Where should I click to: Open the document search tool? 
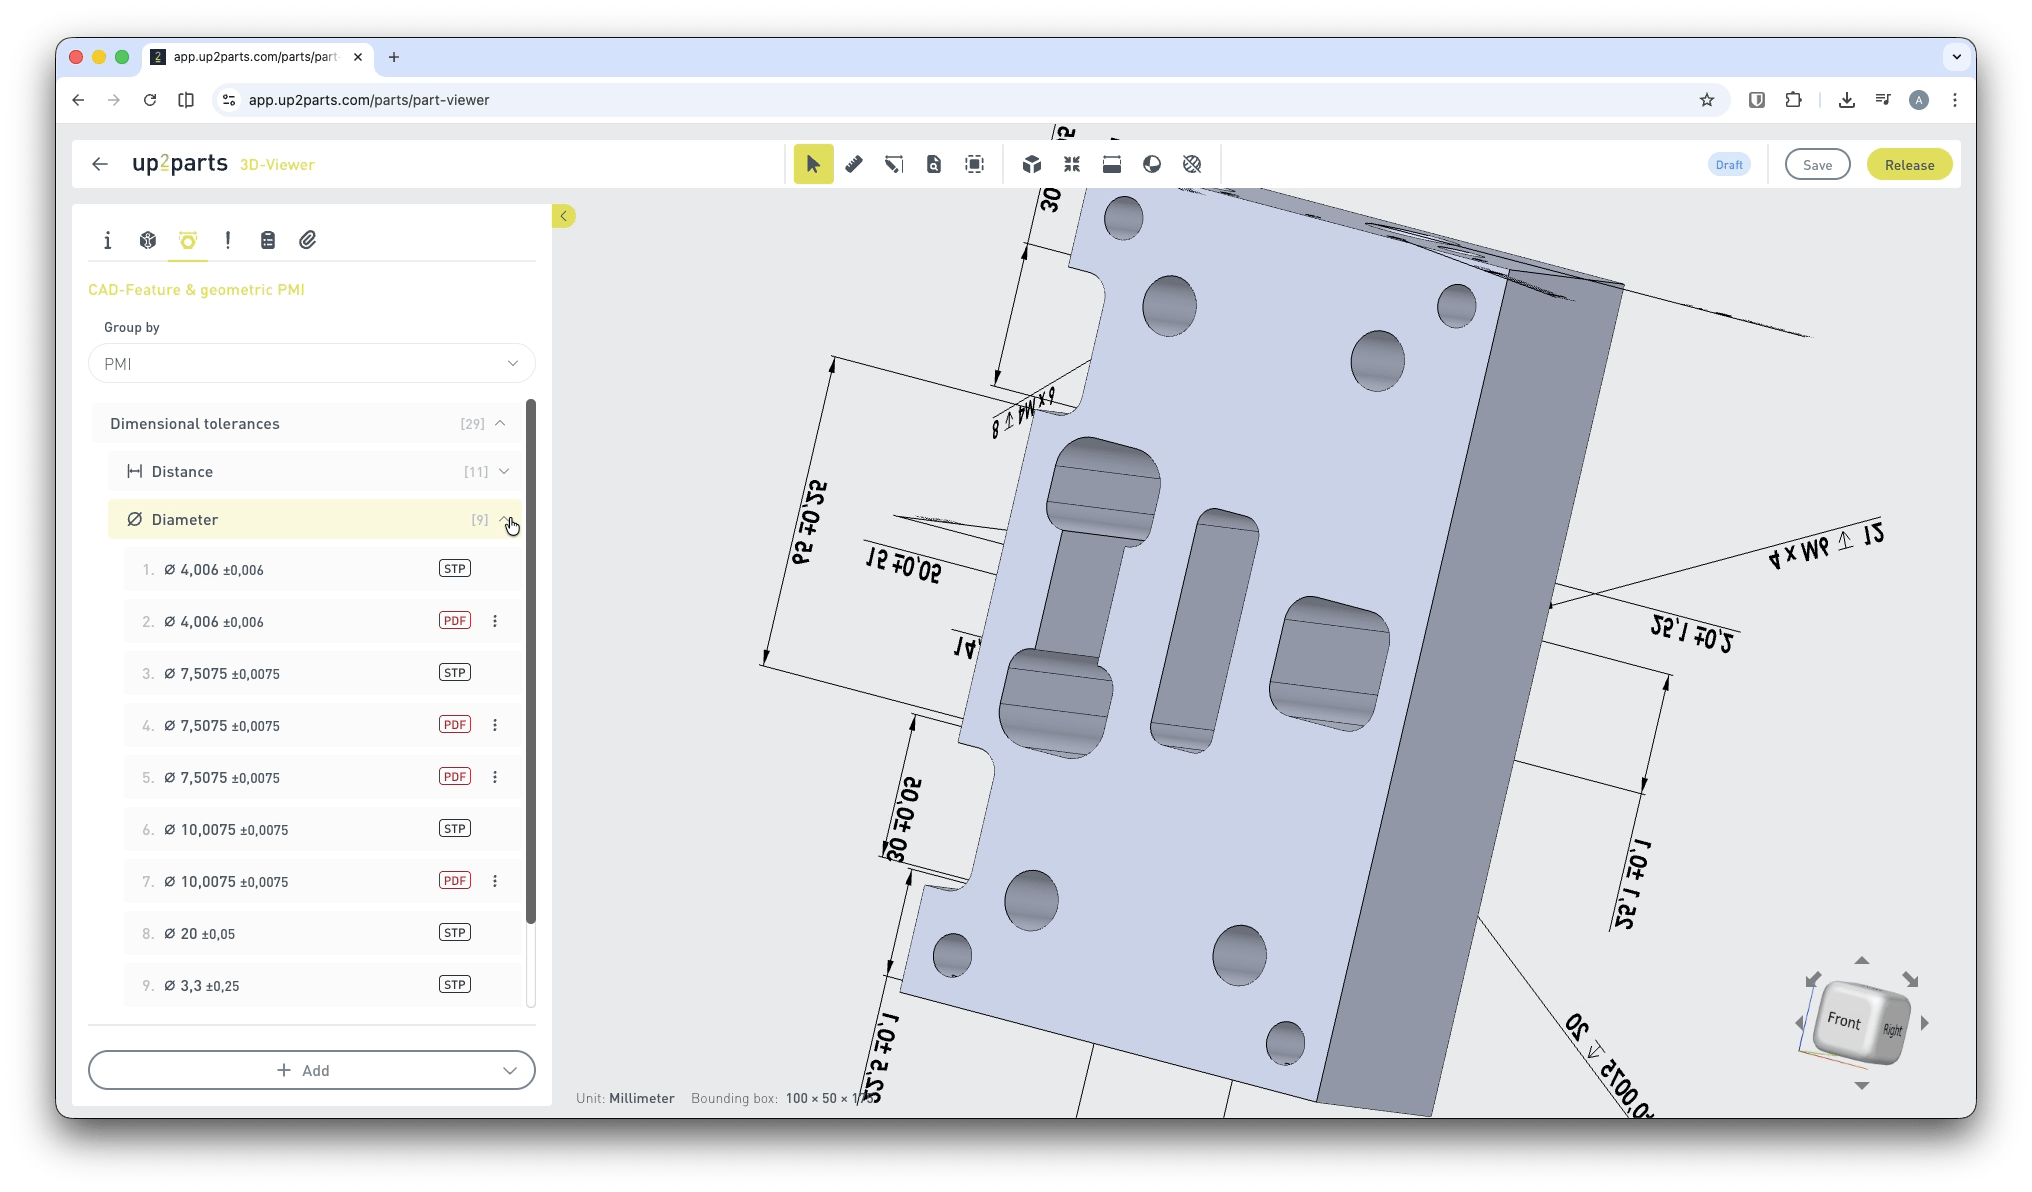tap(933, 164)
